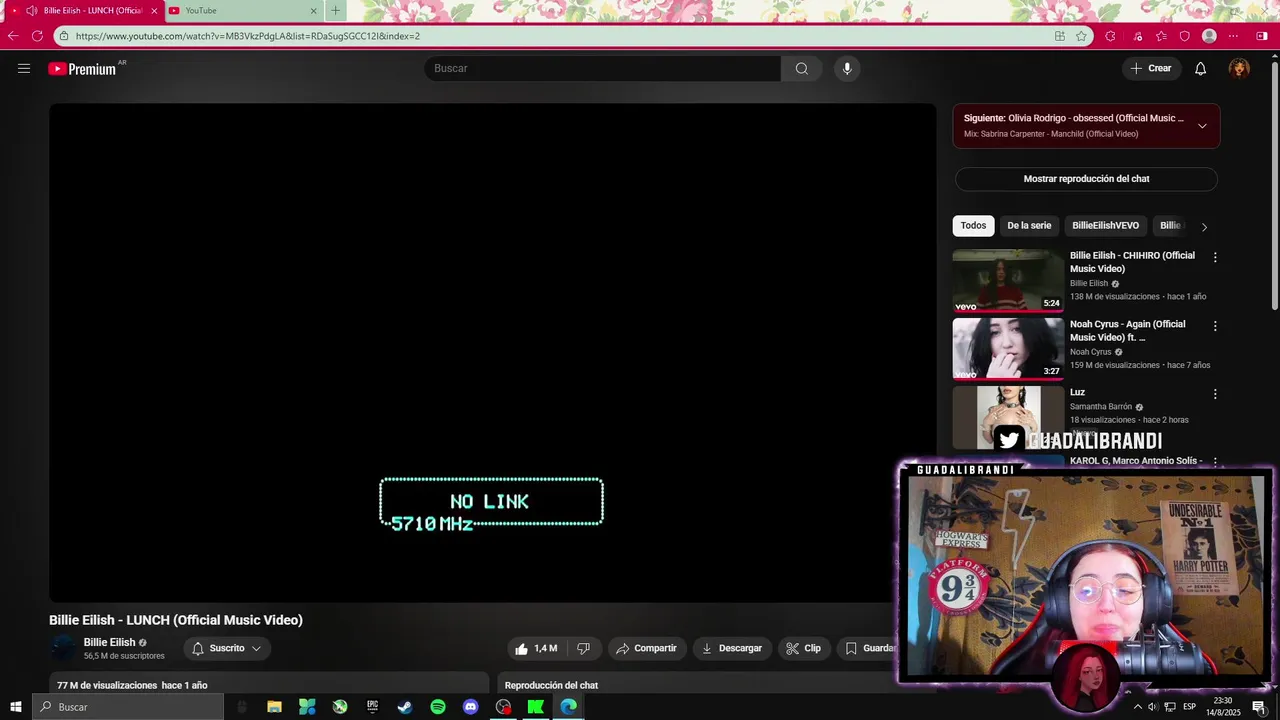Click the Clip button
This screenshot has height=720, width=1280.
pyautogui.click(x=804, y=648)
